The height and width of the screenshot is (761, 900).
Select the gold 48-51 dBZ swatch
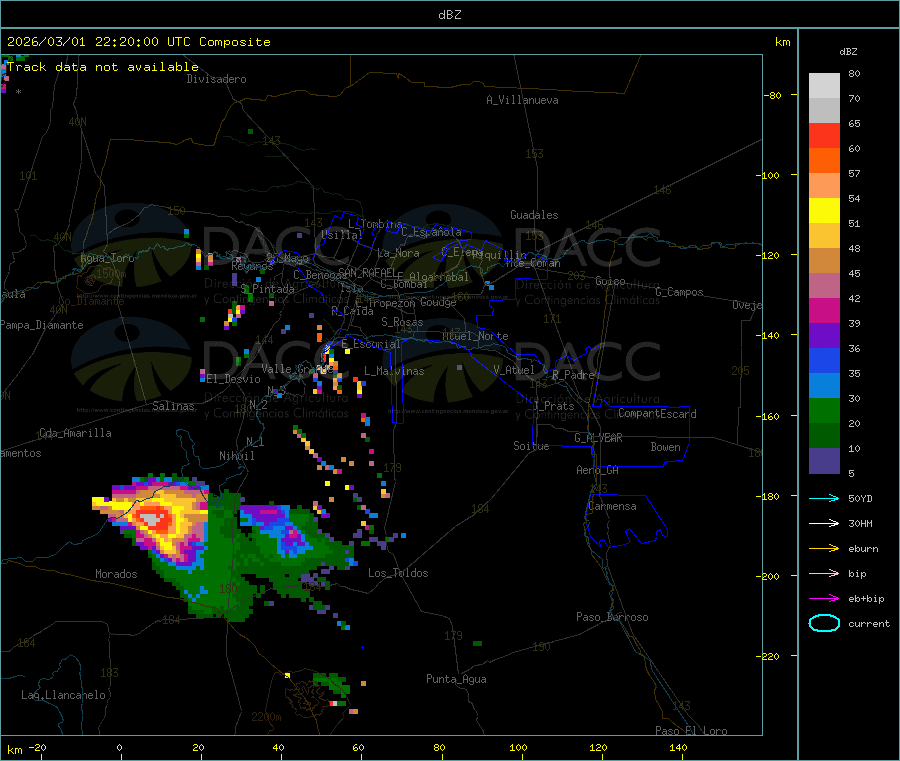[x=824, y=235]
